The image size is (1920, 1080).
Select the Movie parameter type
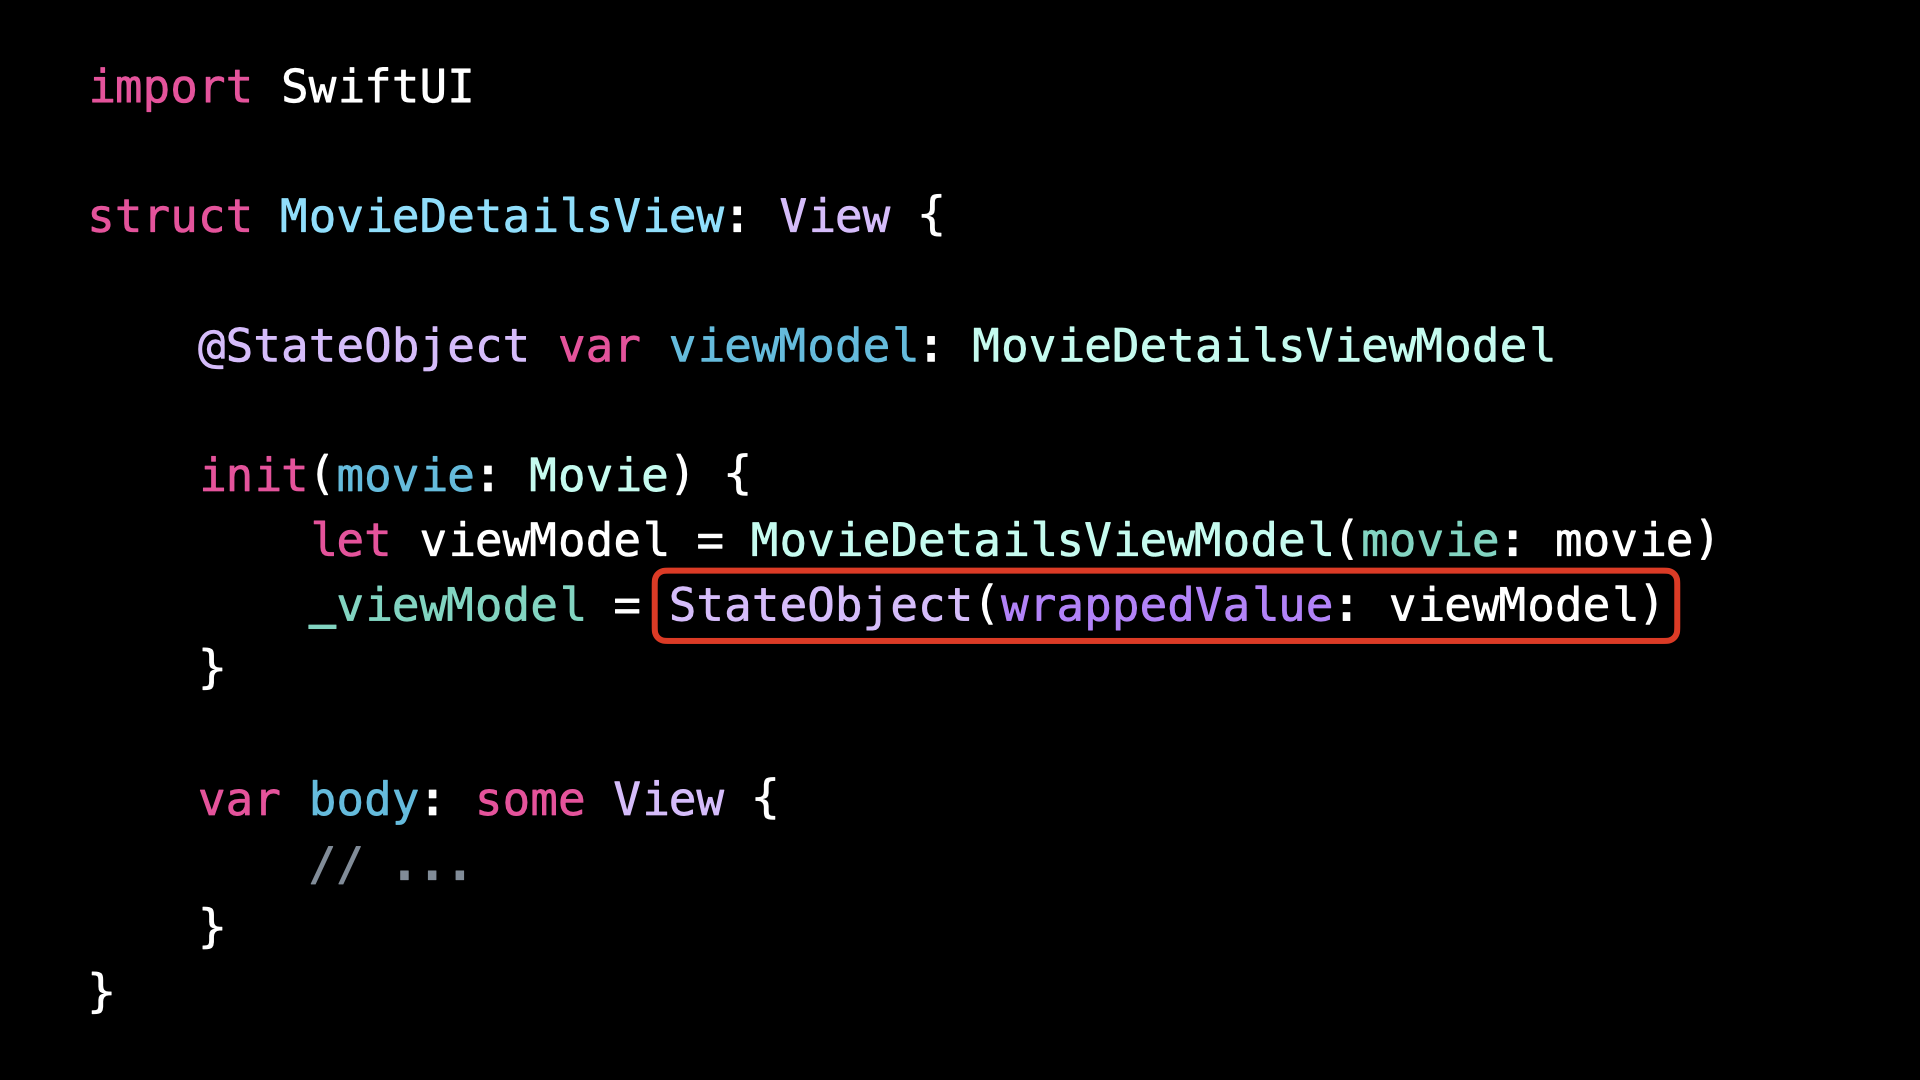click(598, 475)
